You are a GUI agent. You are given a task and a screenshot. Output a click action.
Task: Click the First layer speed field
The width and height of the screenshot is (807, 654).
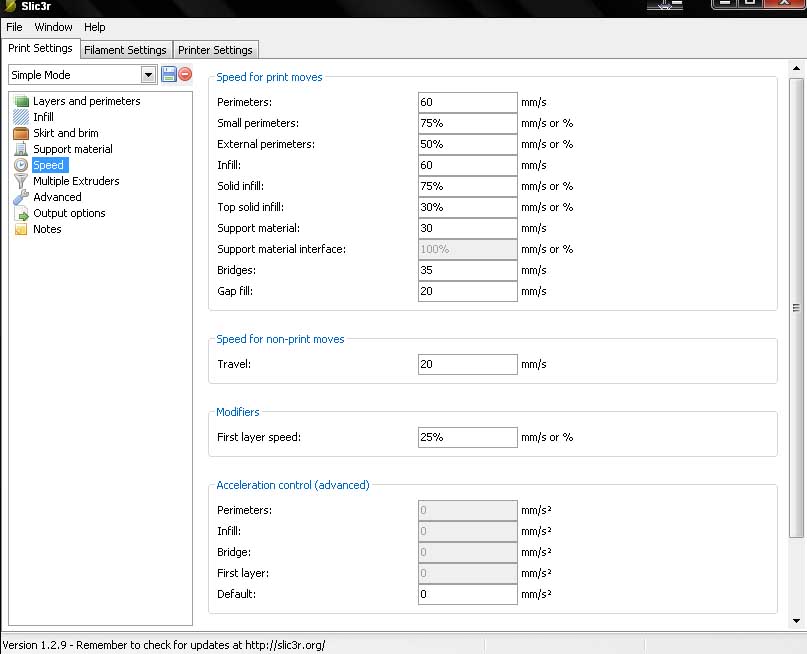click(467, 437)
